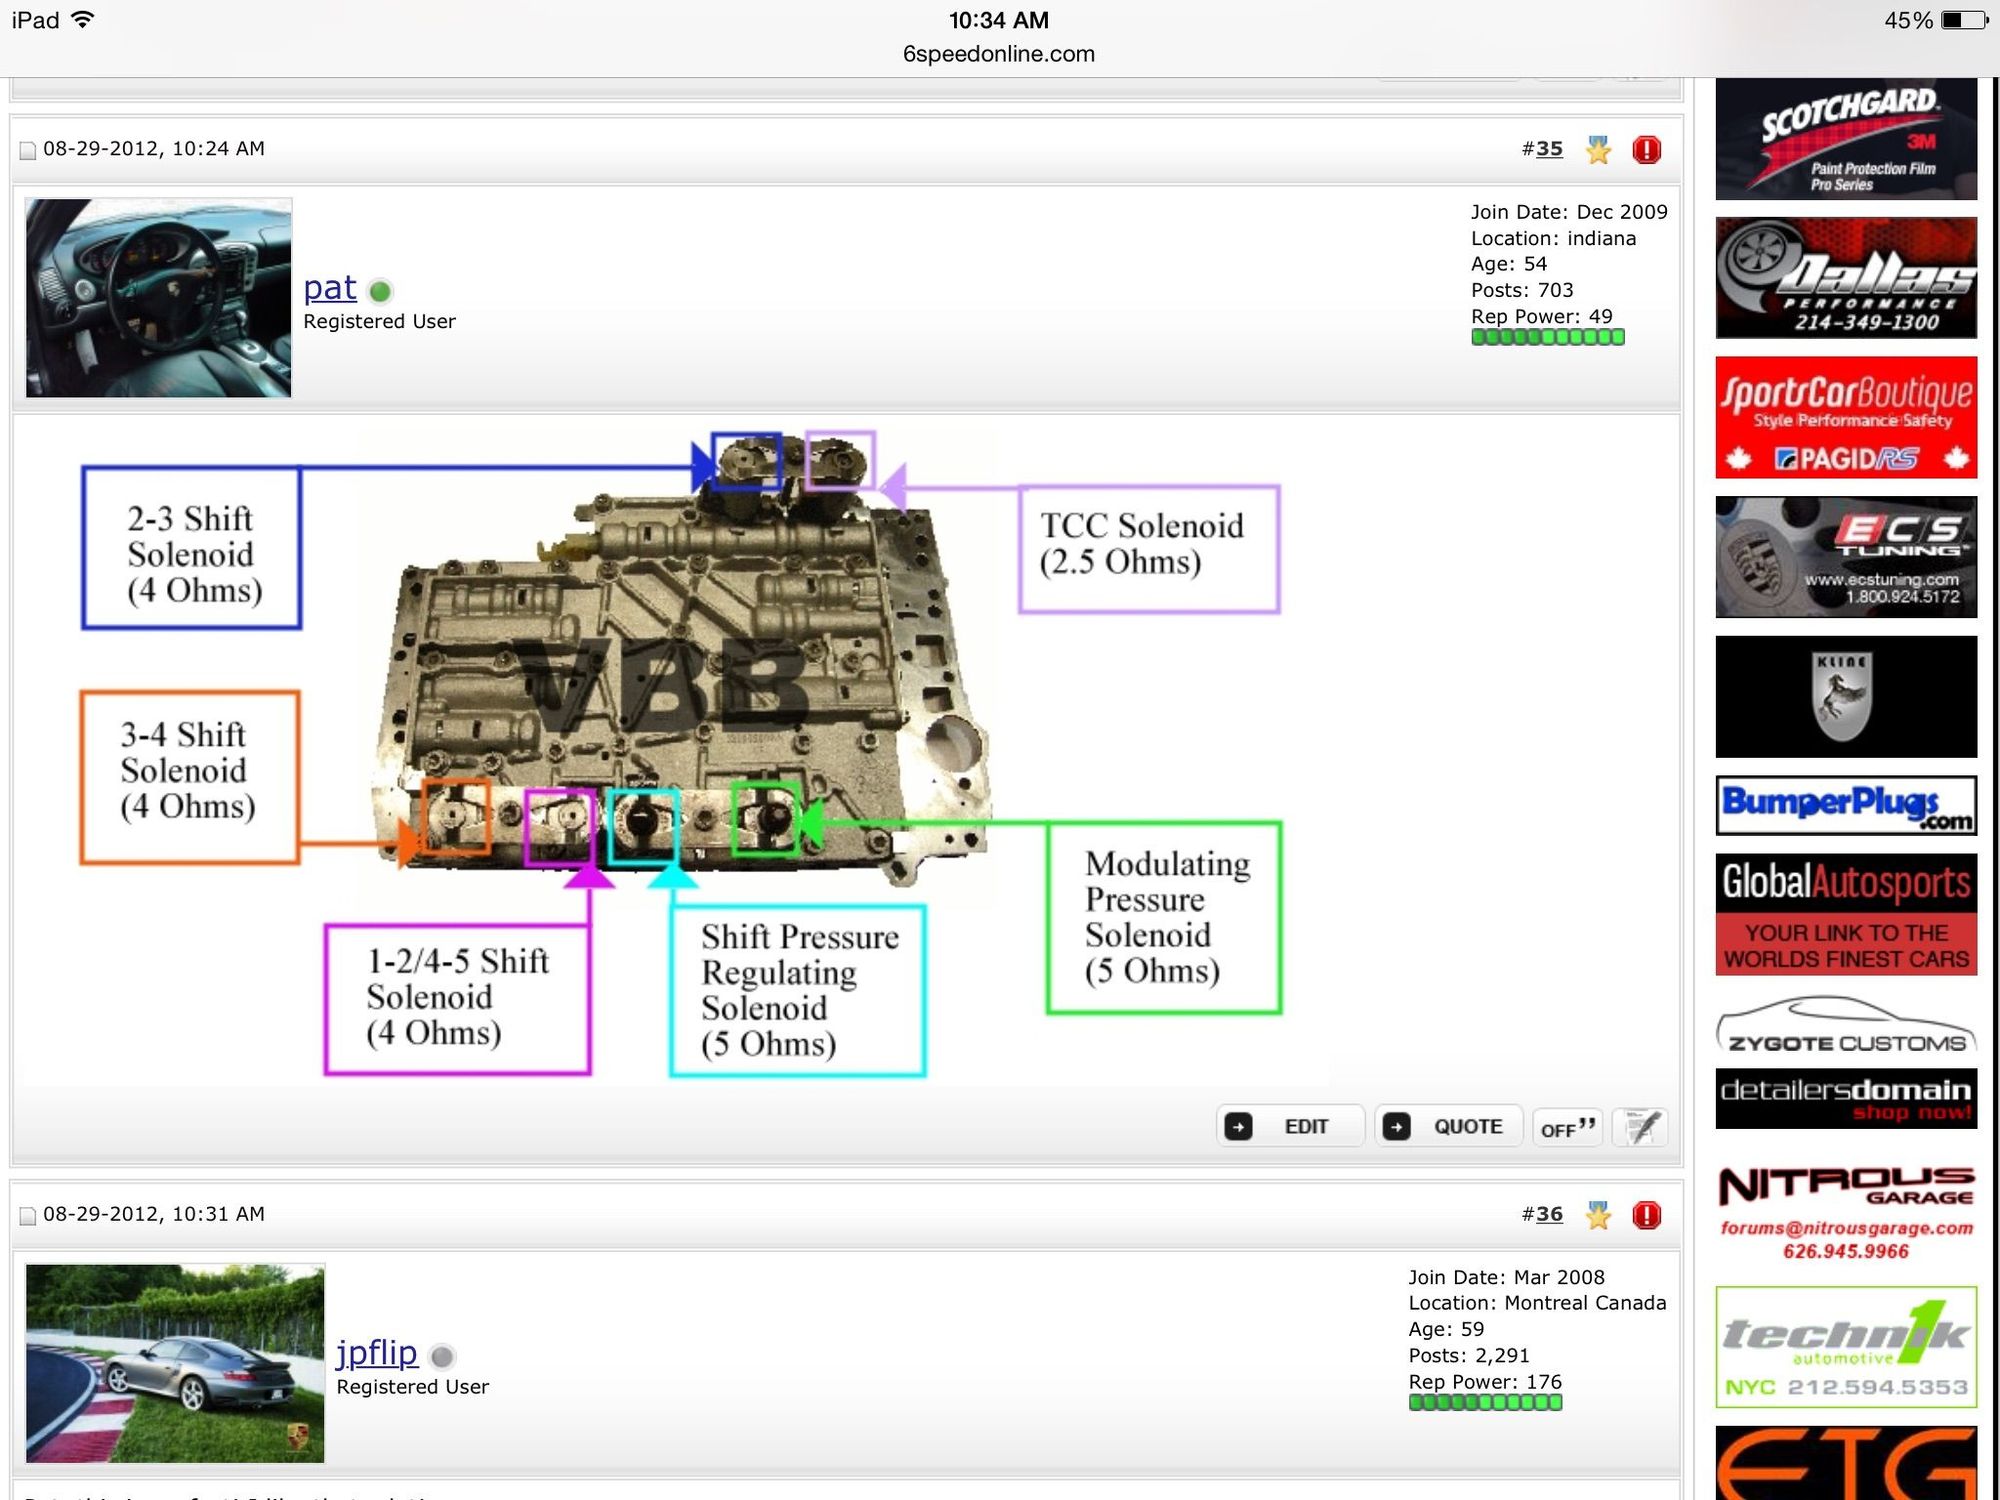This screenshot has height=1500, width=2000.
Task: Click post #35 status icon beside date
Action: click(x=28, y=150)
